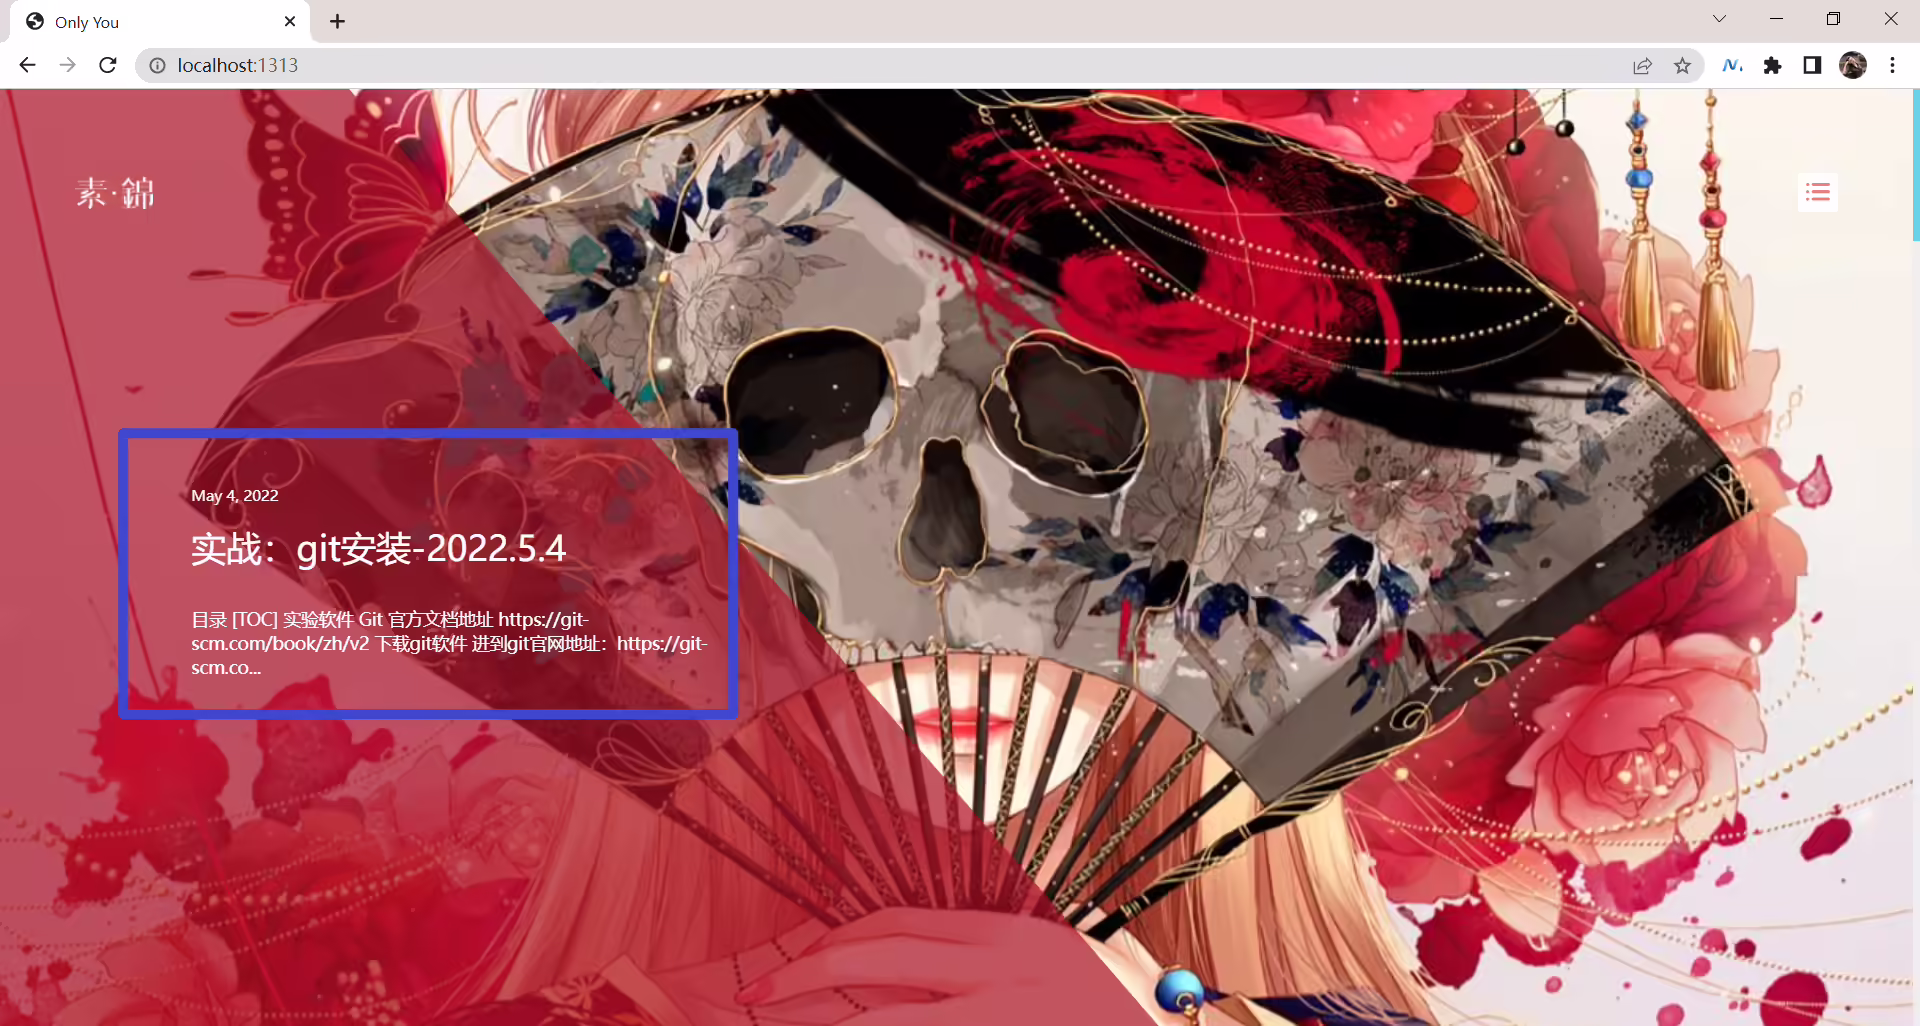Expand the tab search dropdown

pyautogui.click(x=1719, y=19)
